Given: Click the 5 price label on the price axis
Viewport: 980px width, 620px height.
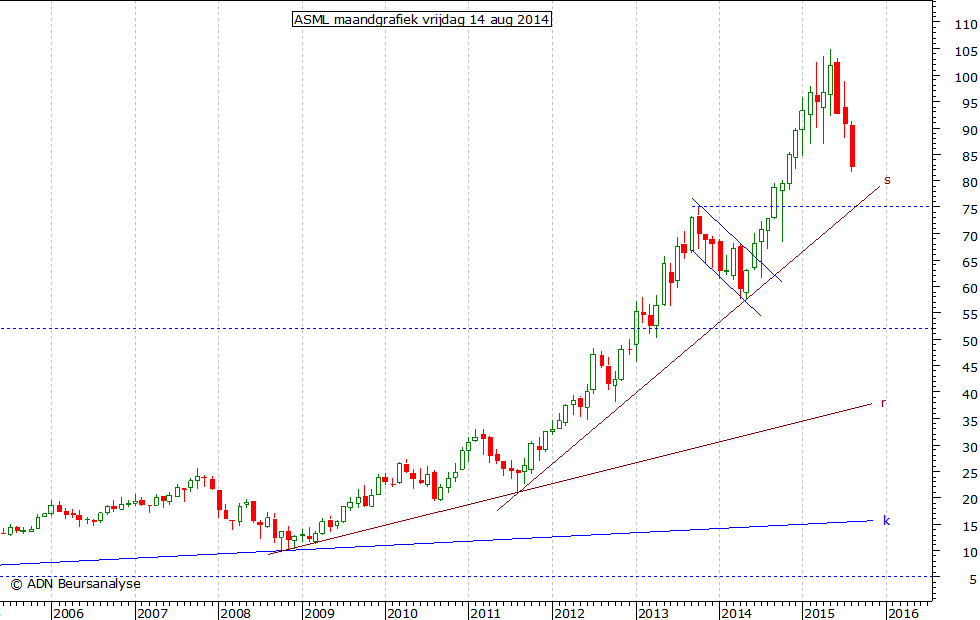Looking at the screenshot, I should [x=973, y=581].
